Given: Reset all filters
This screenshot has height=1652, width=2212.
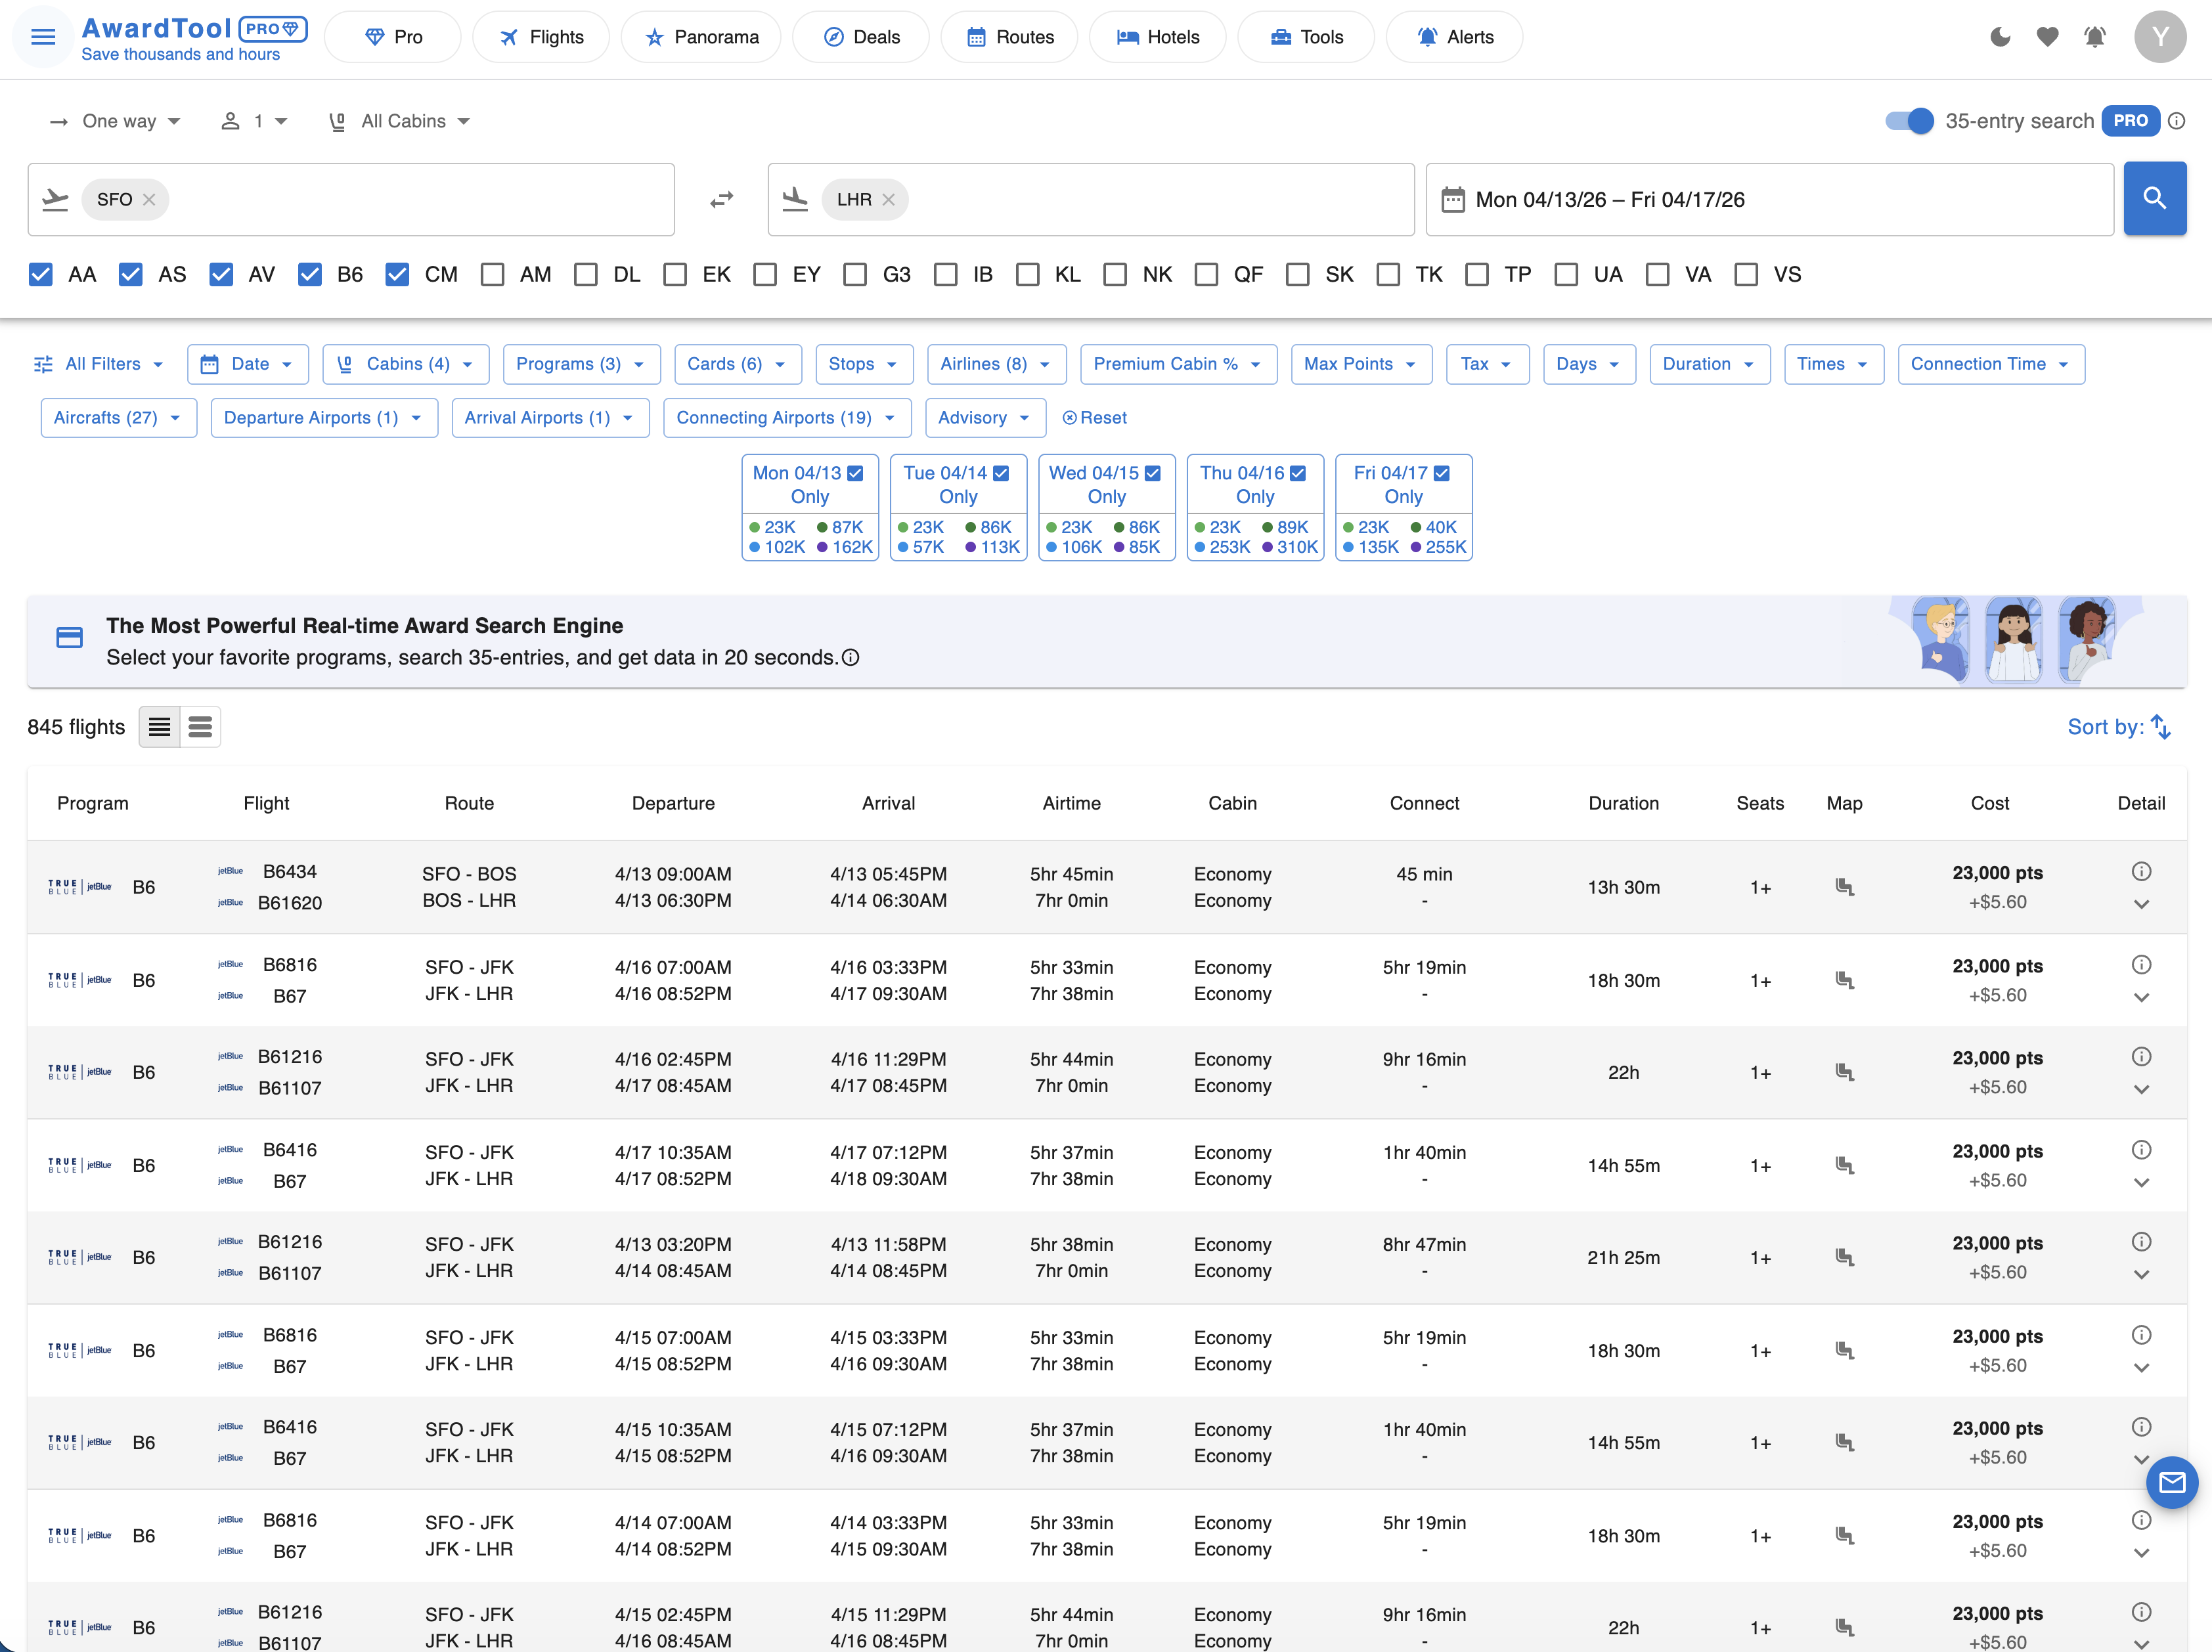Looking at the screenshot, I should click(1094, 418).
